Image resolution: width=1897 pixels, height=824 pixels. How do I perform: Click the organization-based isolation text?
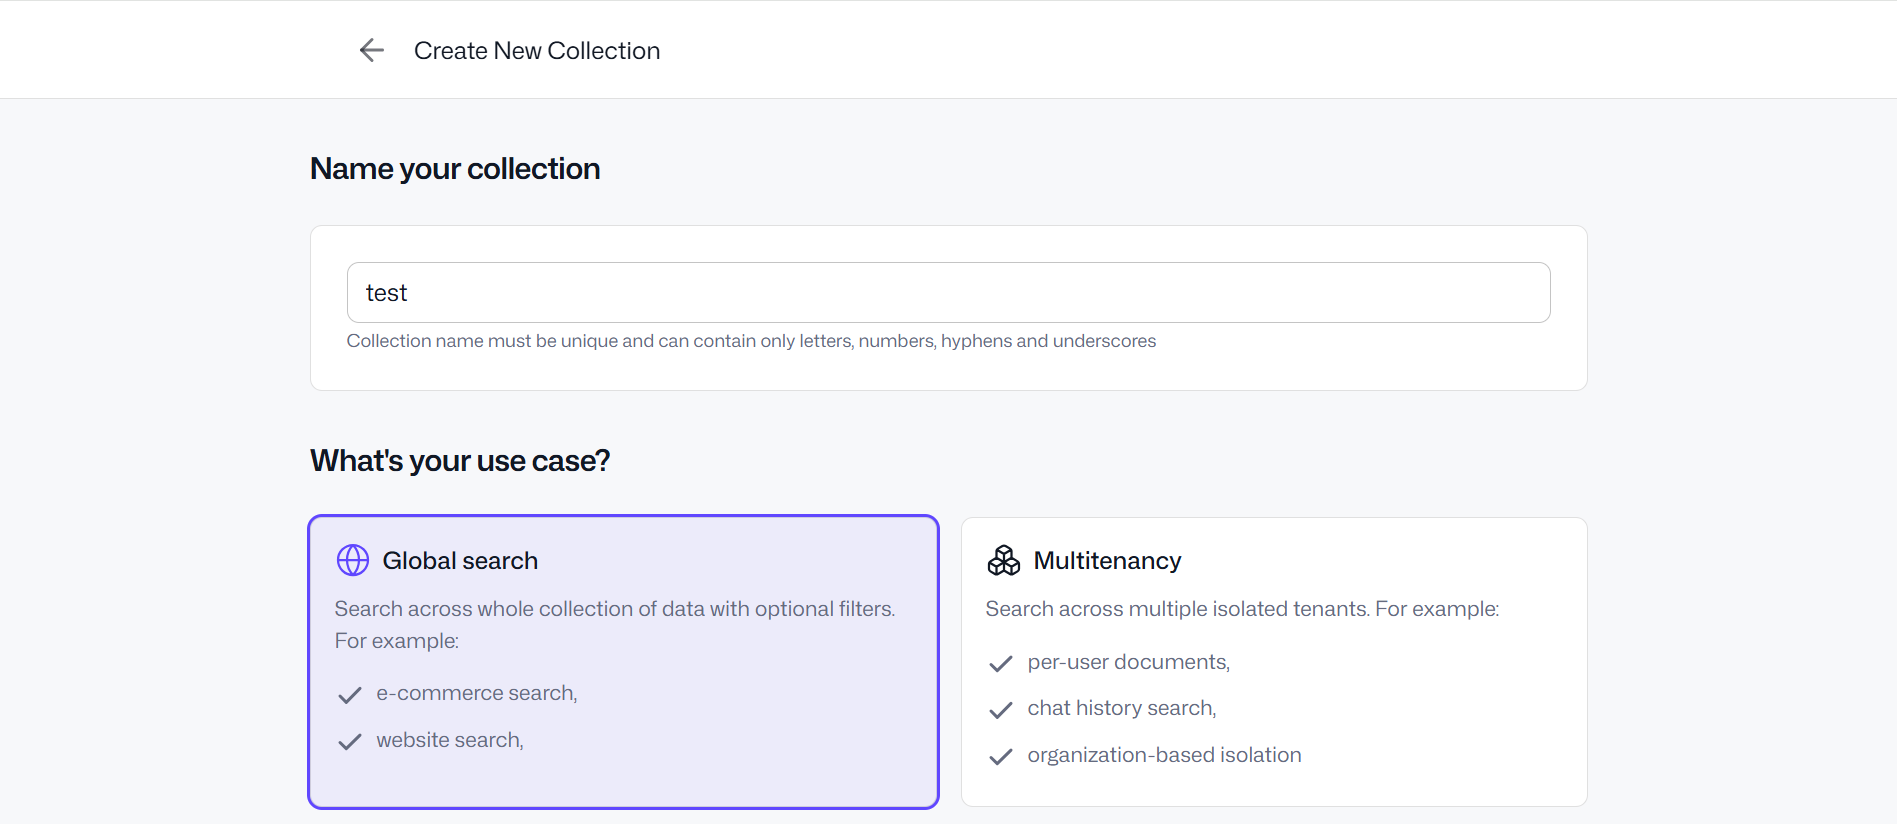(x=1164, y=755)
